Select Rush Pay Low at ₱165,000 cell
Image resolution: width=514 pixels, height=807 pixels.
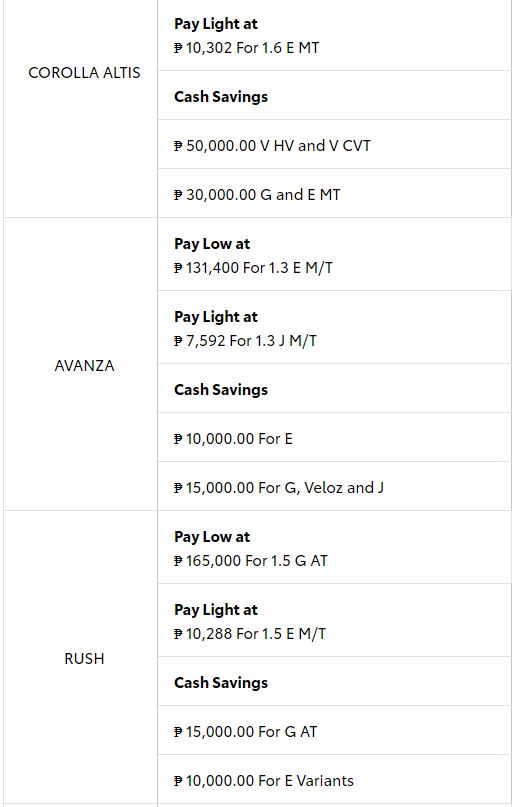[x=334, y=547]
